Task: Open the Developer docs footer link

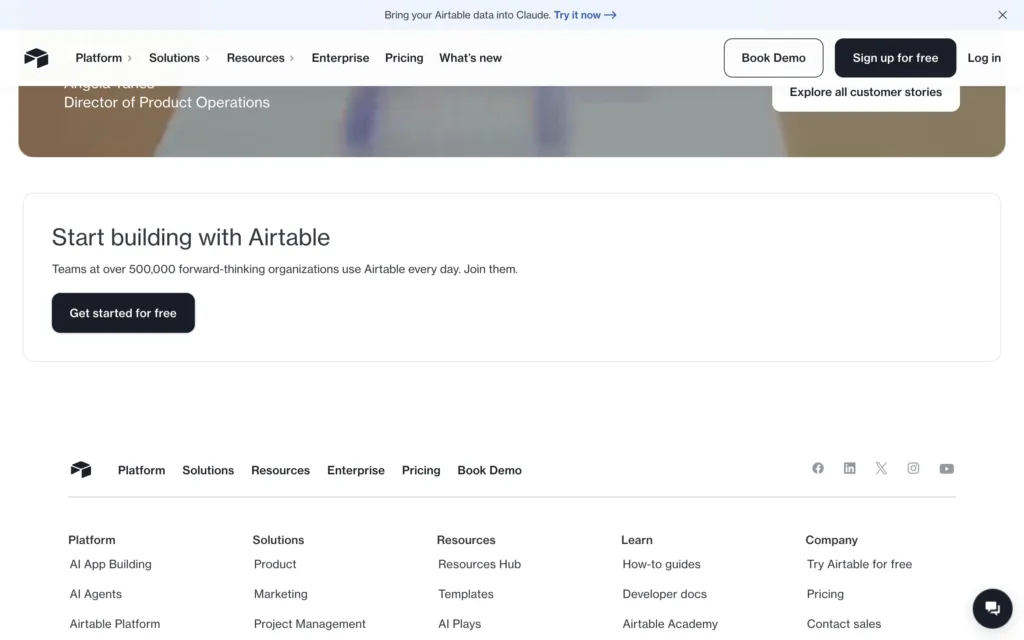Action: [664, 594]
